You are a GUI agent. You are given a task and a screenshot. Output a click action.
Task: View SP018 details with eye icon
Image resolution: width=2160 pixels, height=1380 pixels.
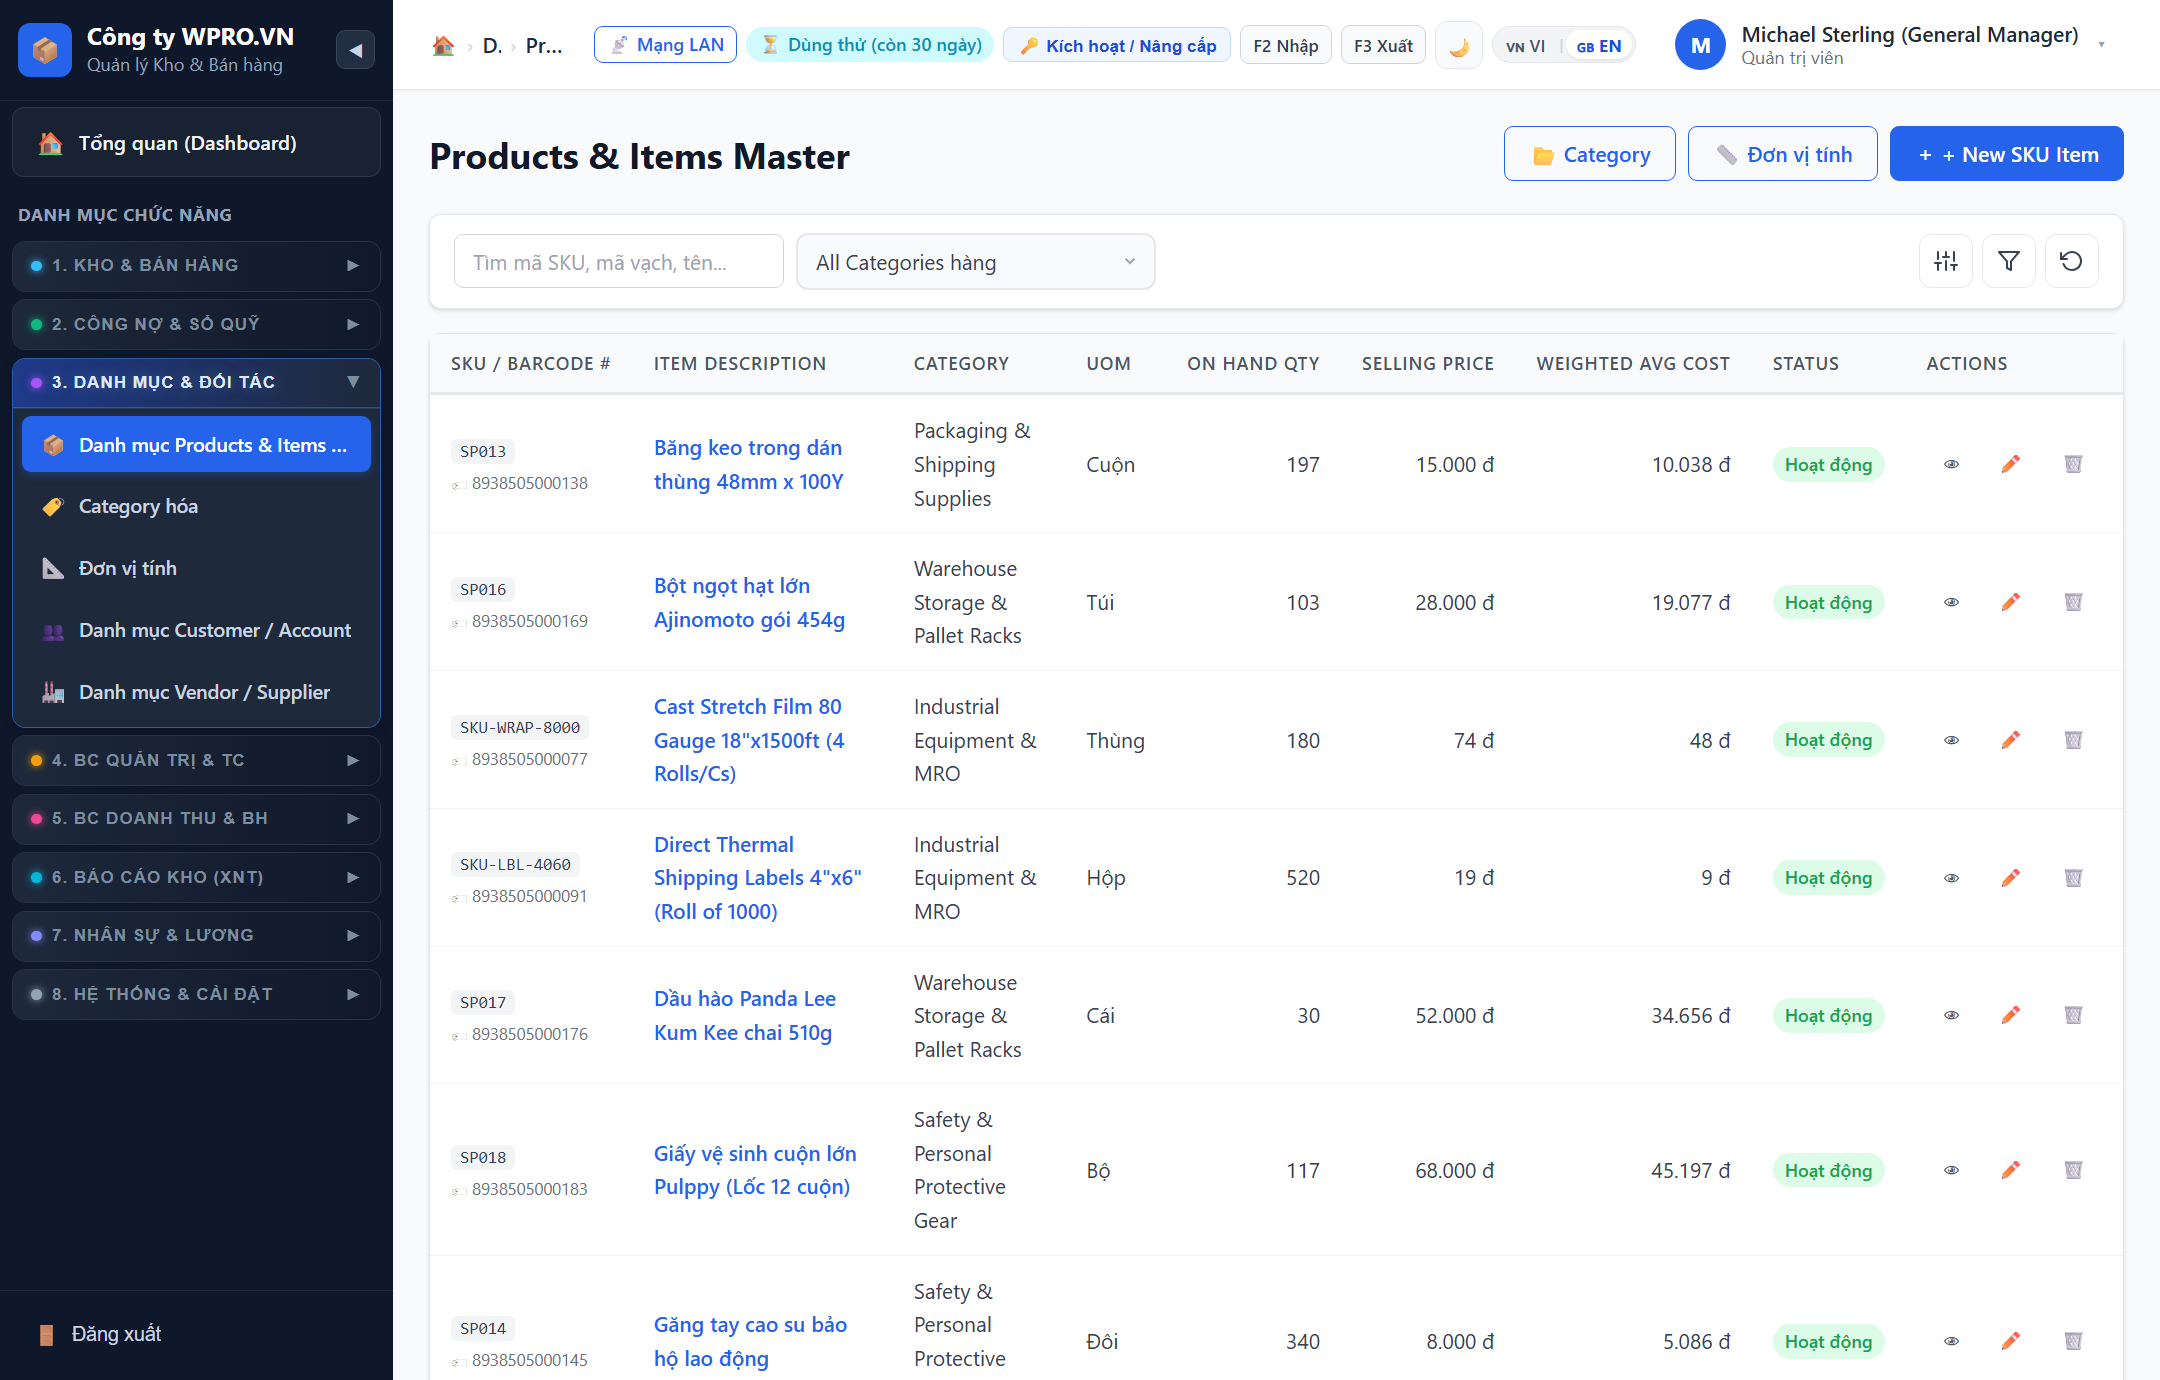click(x=1951, y=1170)
